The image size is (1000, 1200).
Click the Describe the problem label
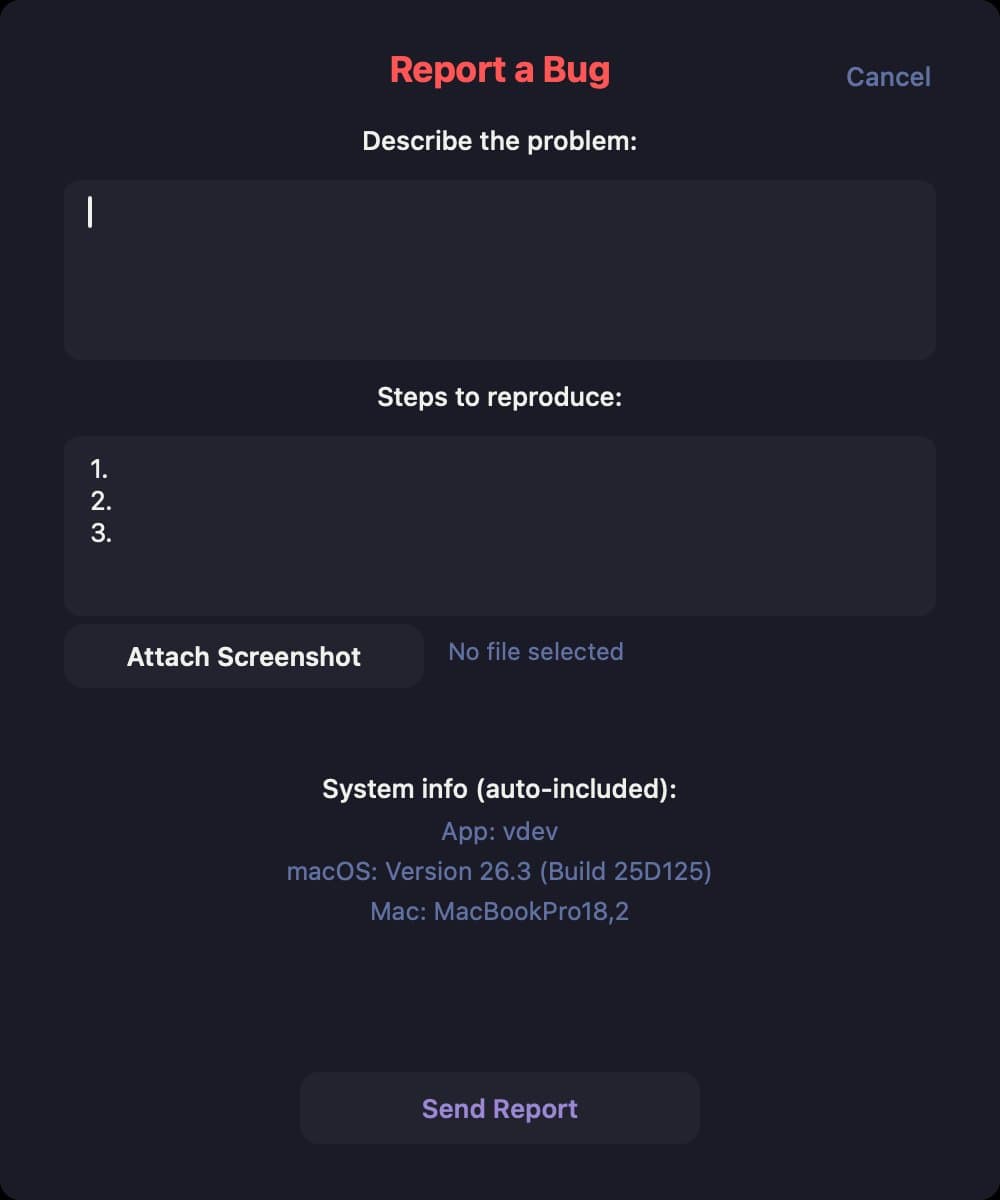(500, 141)
